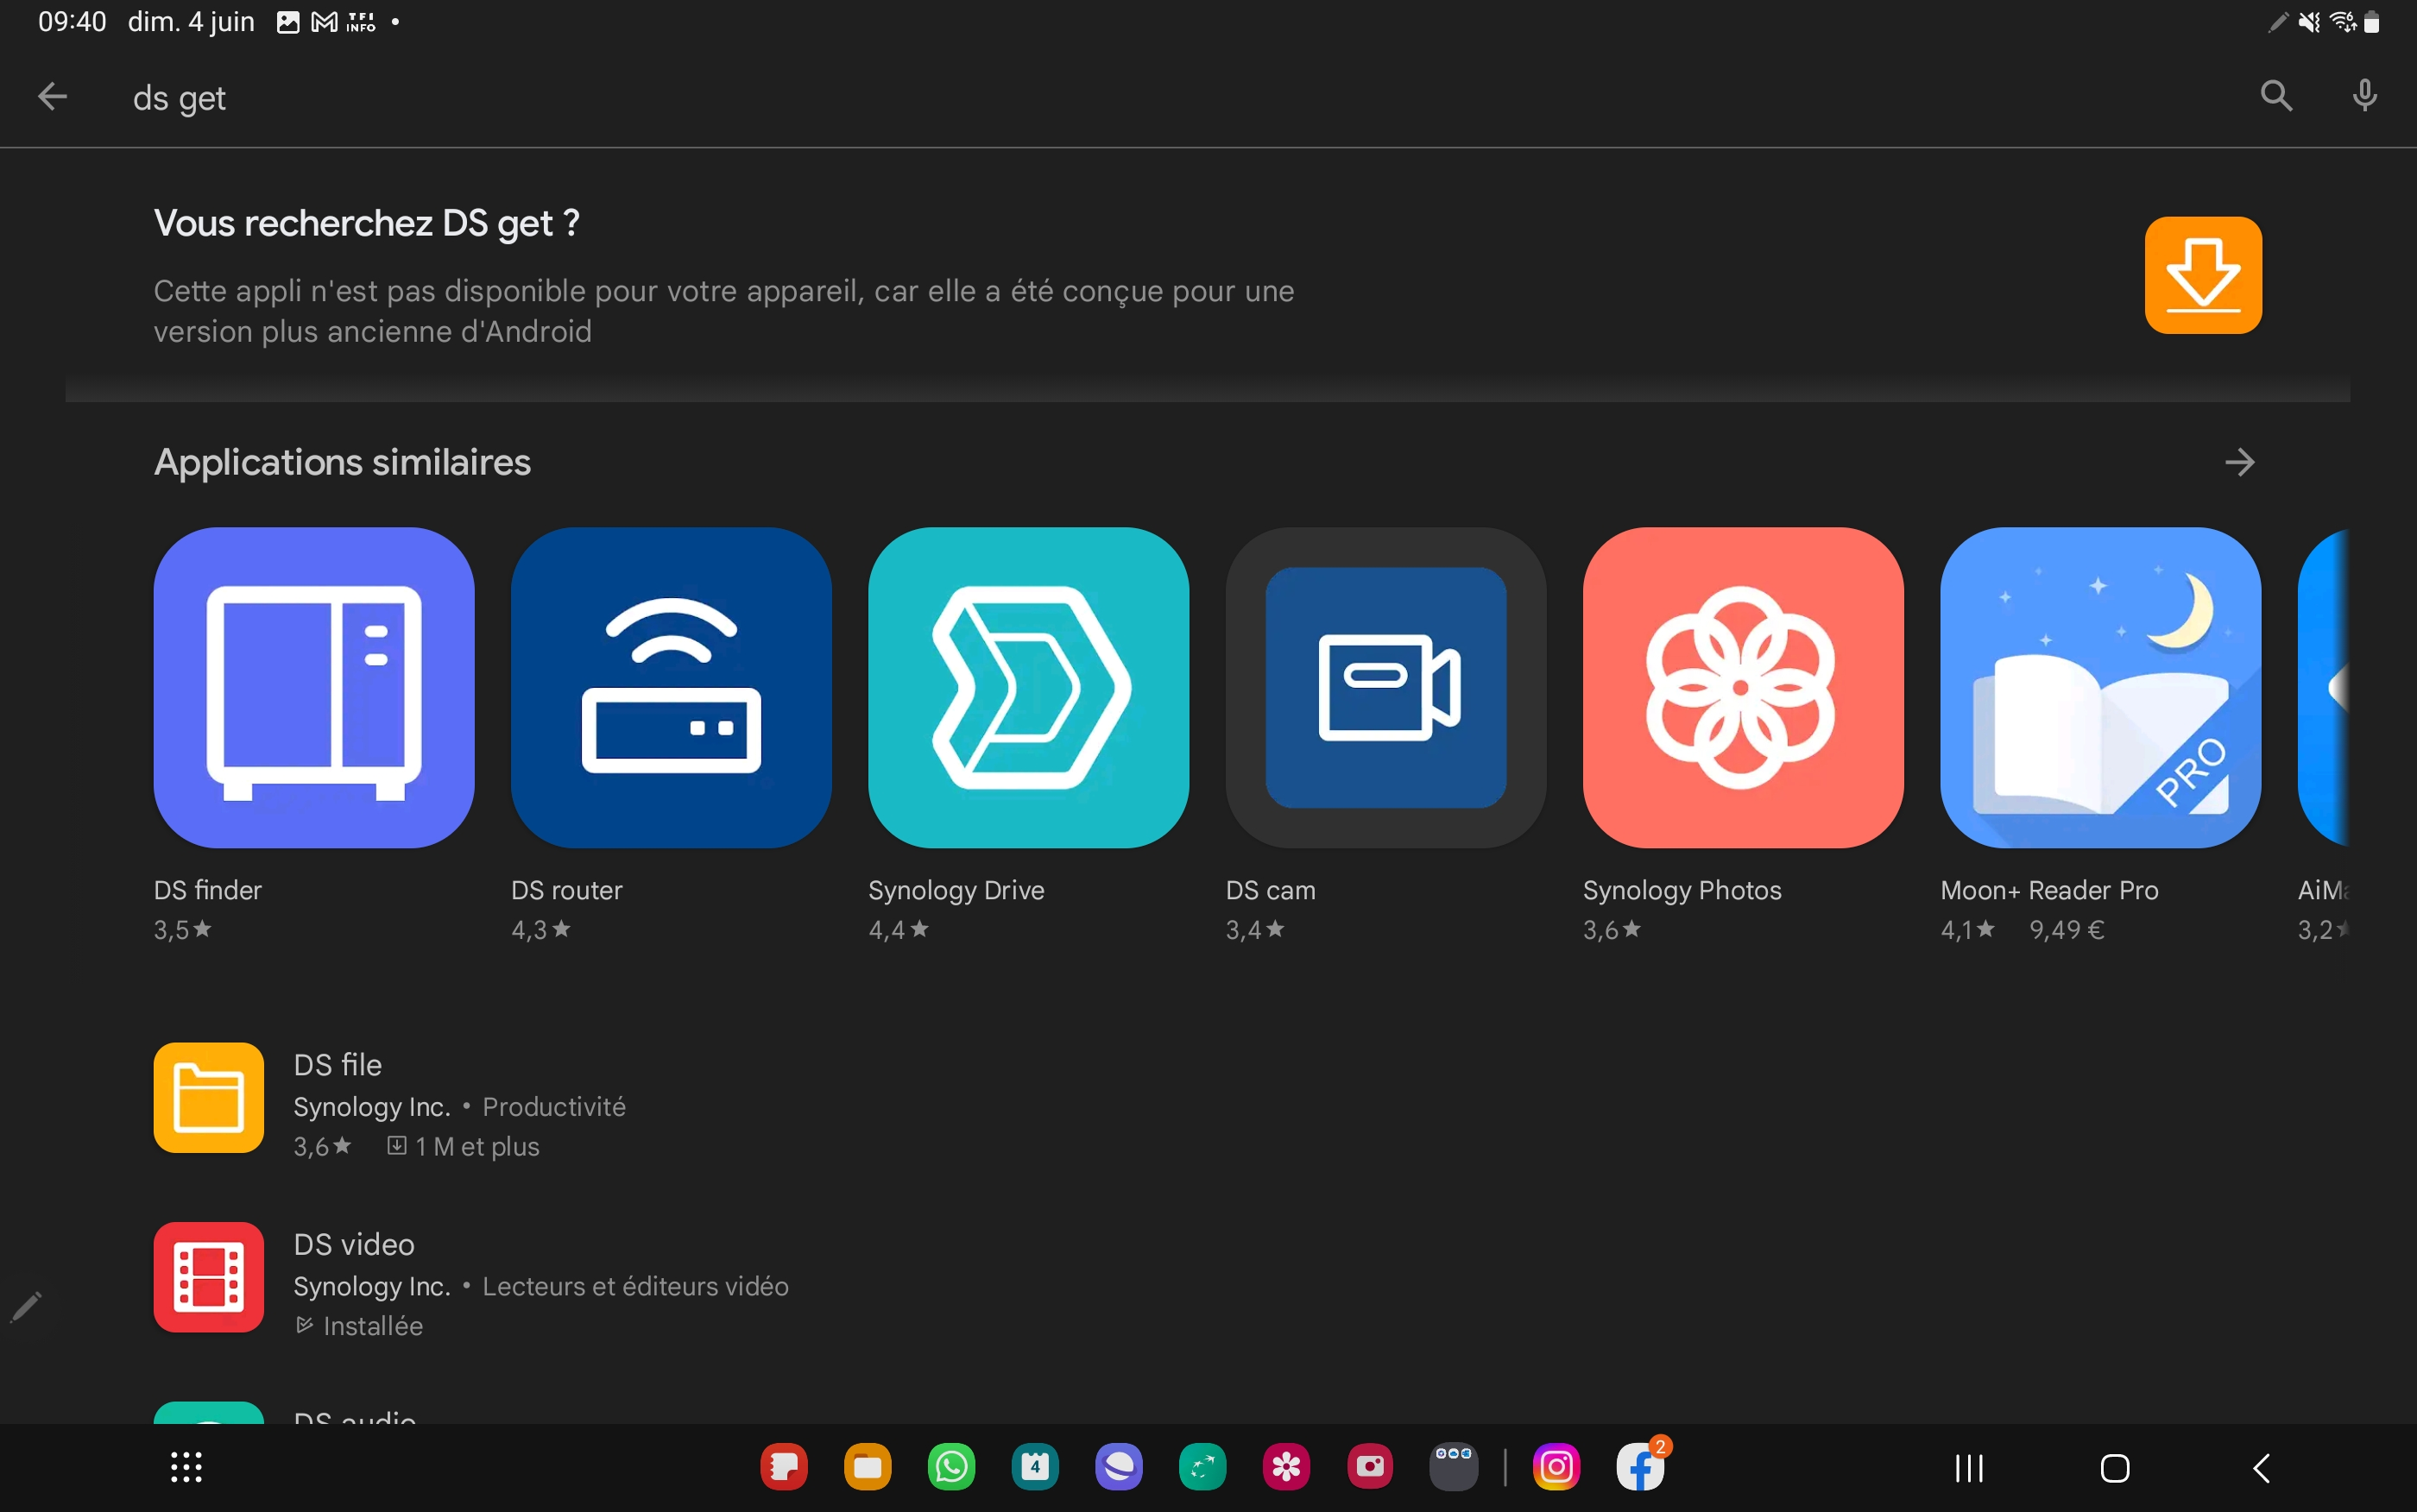Select the Synology Photos app icon
Image resolution: width=2417 pixels, height=1512 pixels.
pyautogui.click(x=1742, y=688)
